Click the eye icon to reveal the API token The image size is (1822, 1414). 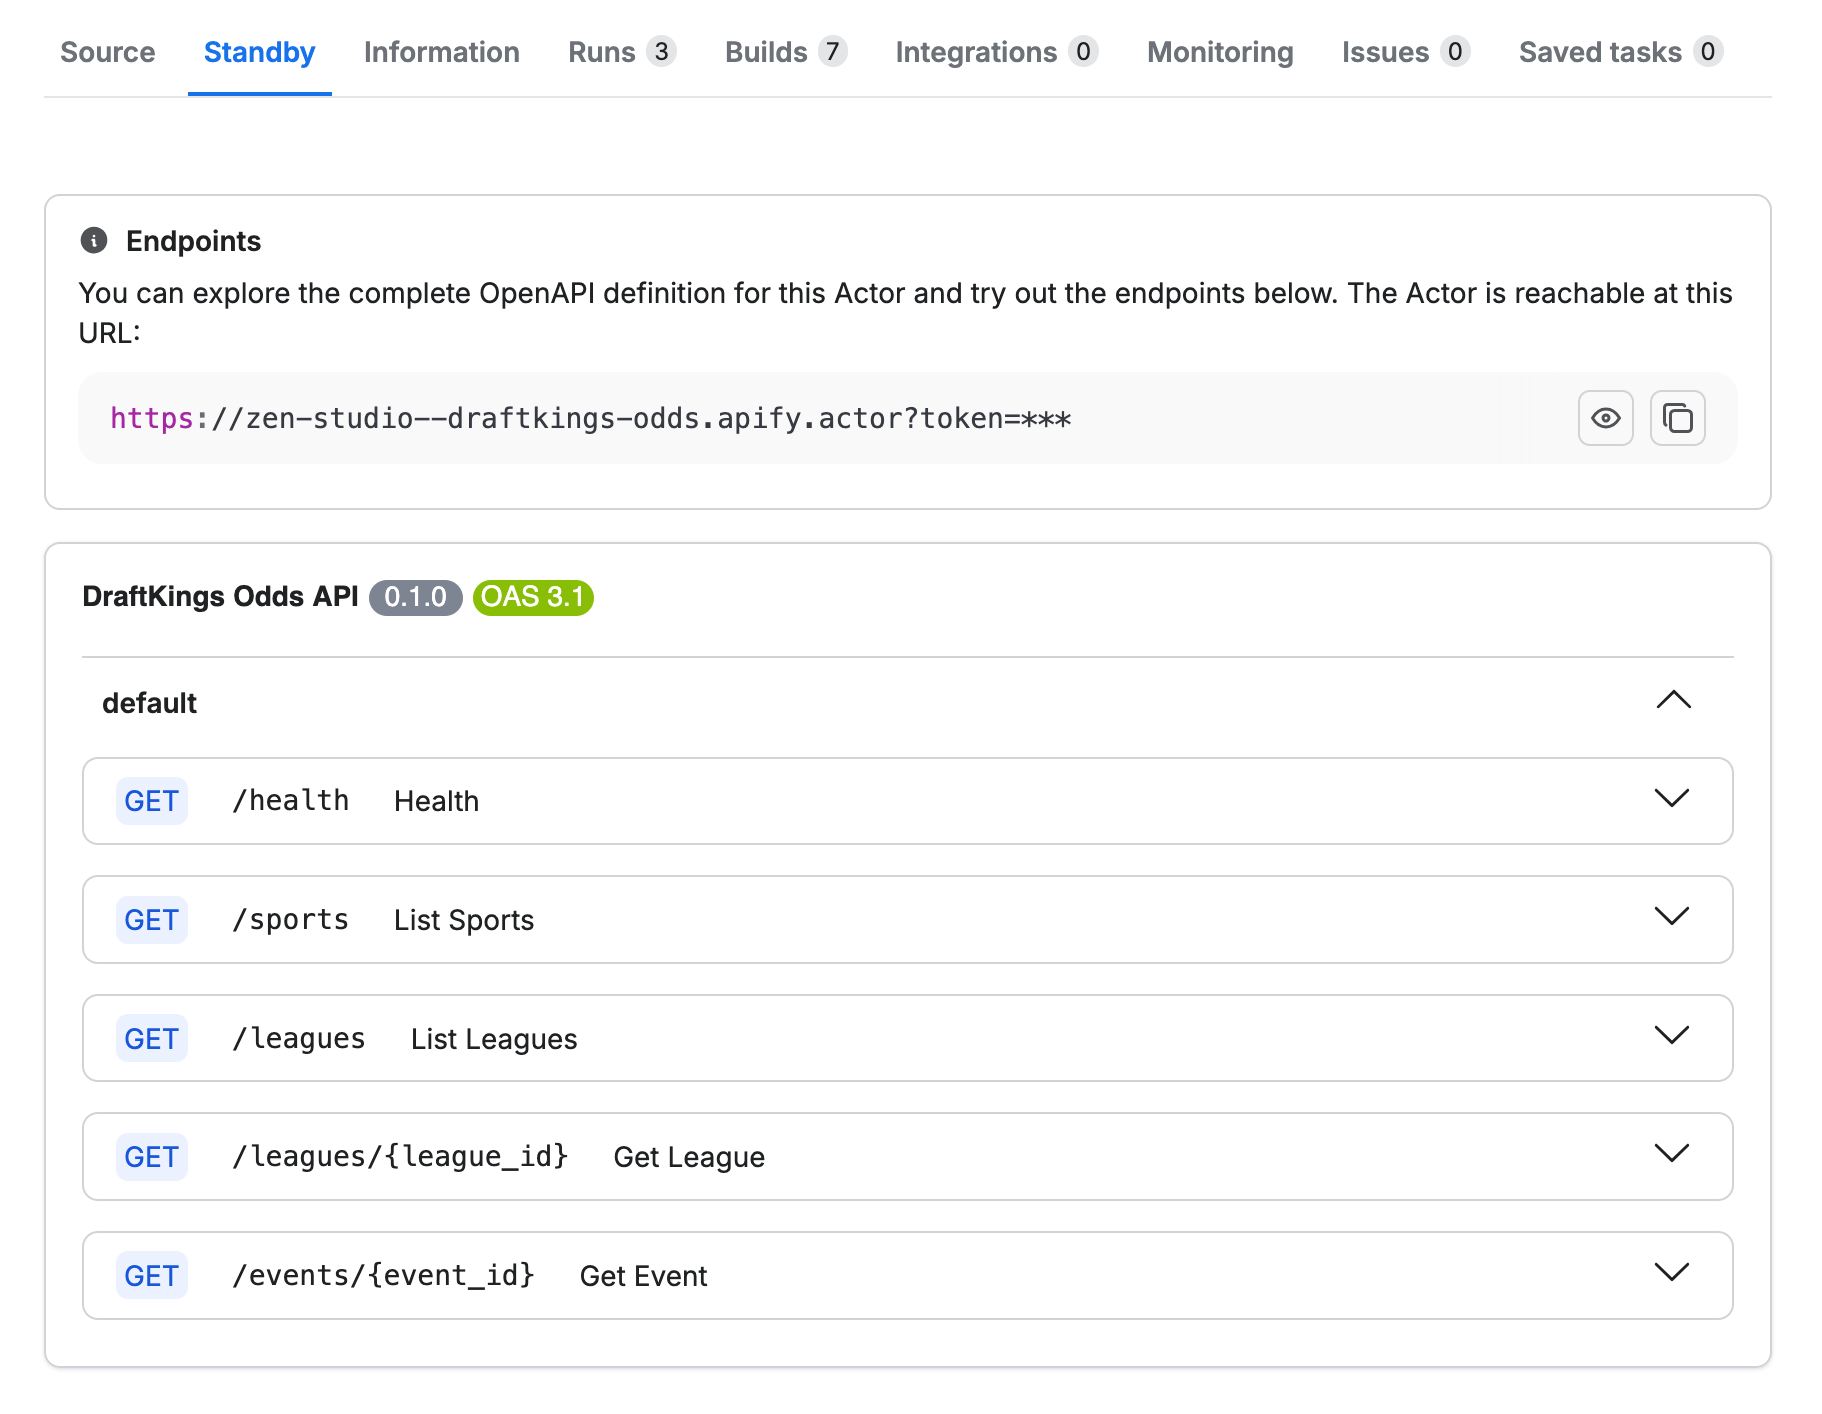coord(1605,418)
